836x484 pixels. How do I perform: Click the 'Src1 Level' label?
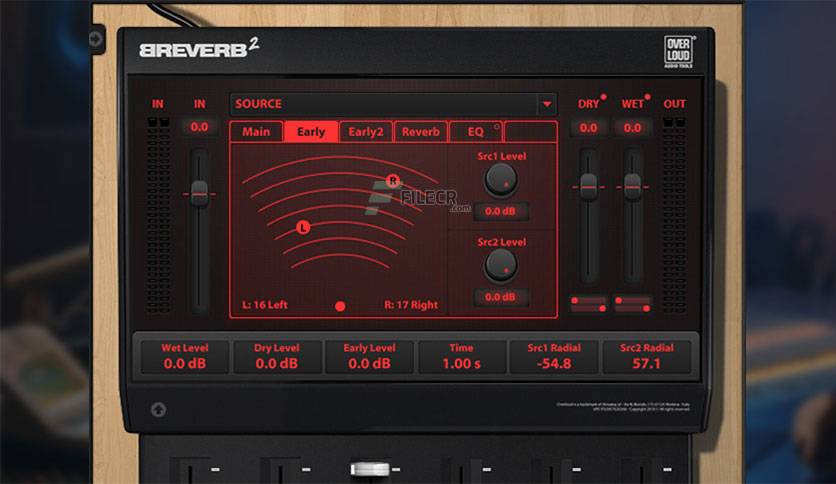click(x=501, y=156)
